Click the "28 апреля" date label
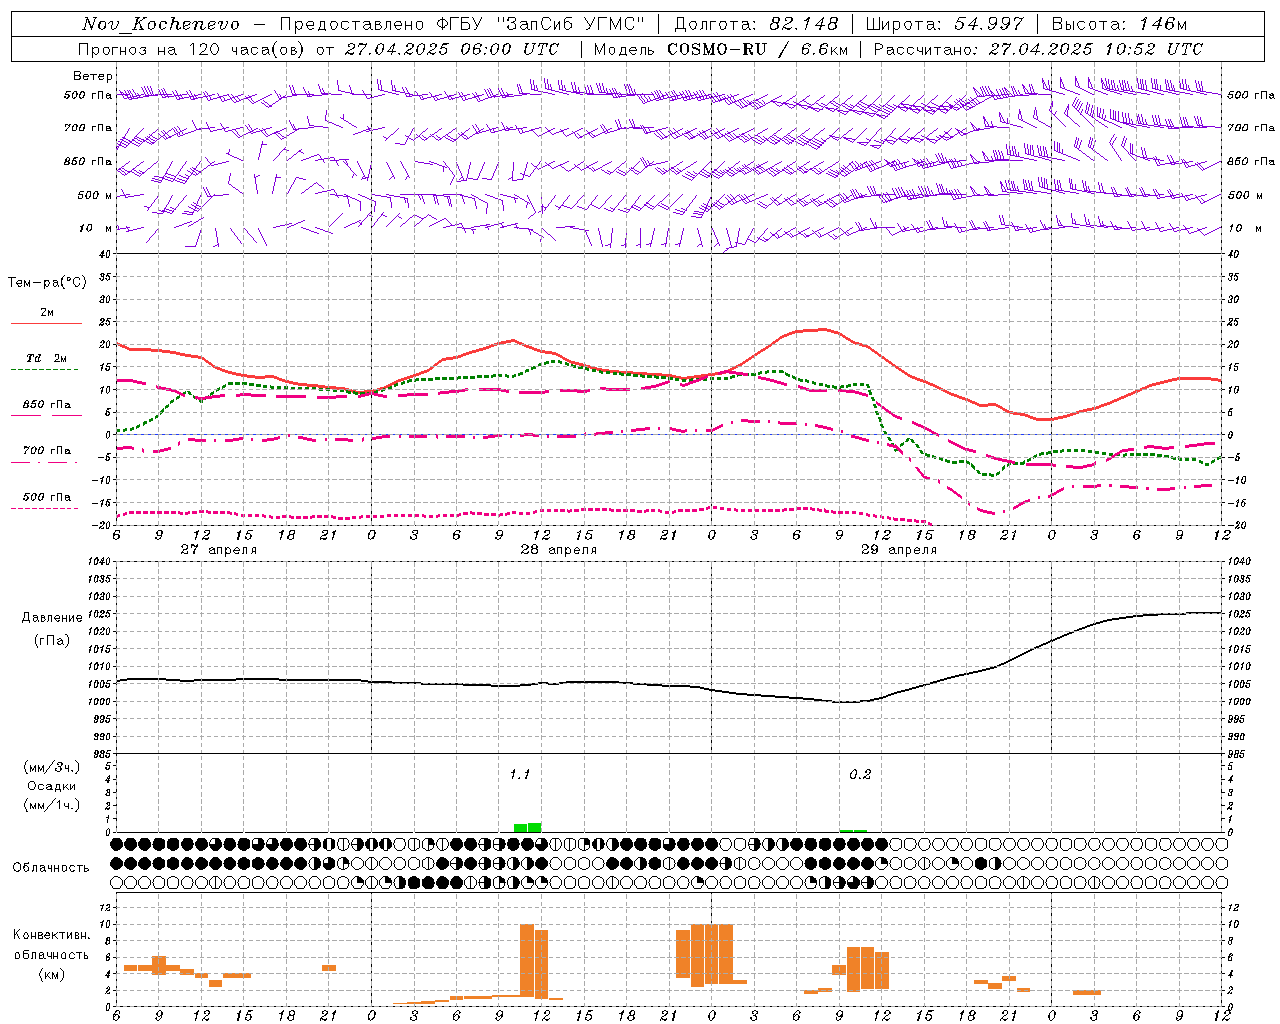The width and height of the screenshot is (1280, 1024). (558, 550)
